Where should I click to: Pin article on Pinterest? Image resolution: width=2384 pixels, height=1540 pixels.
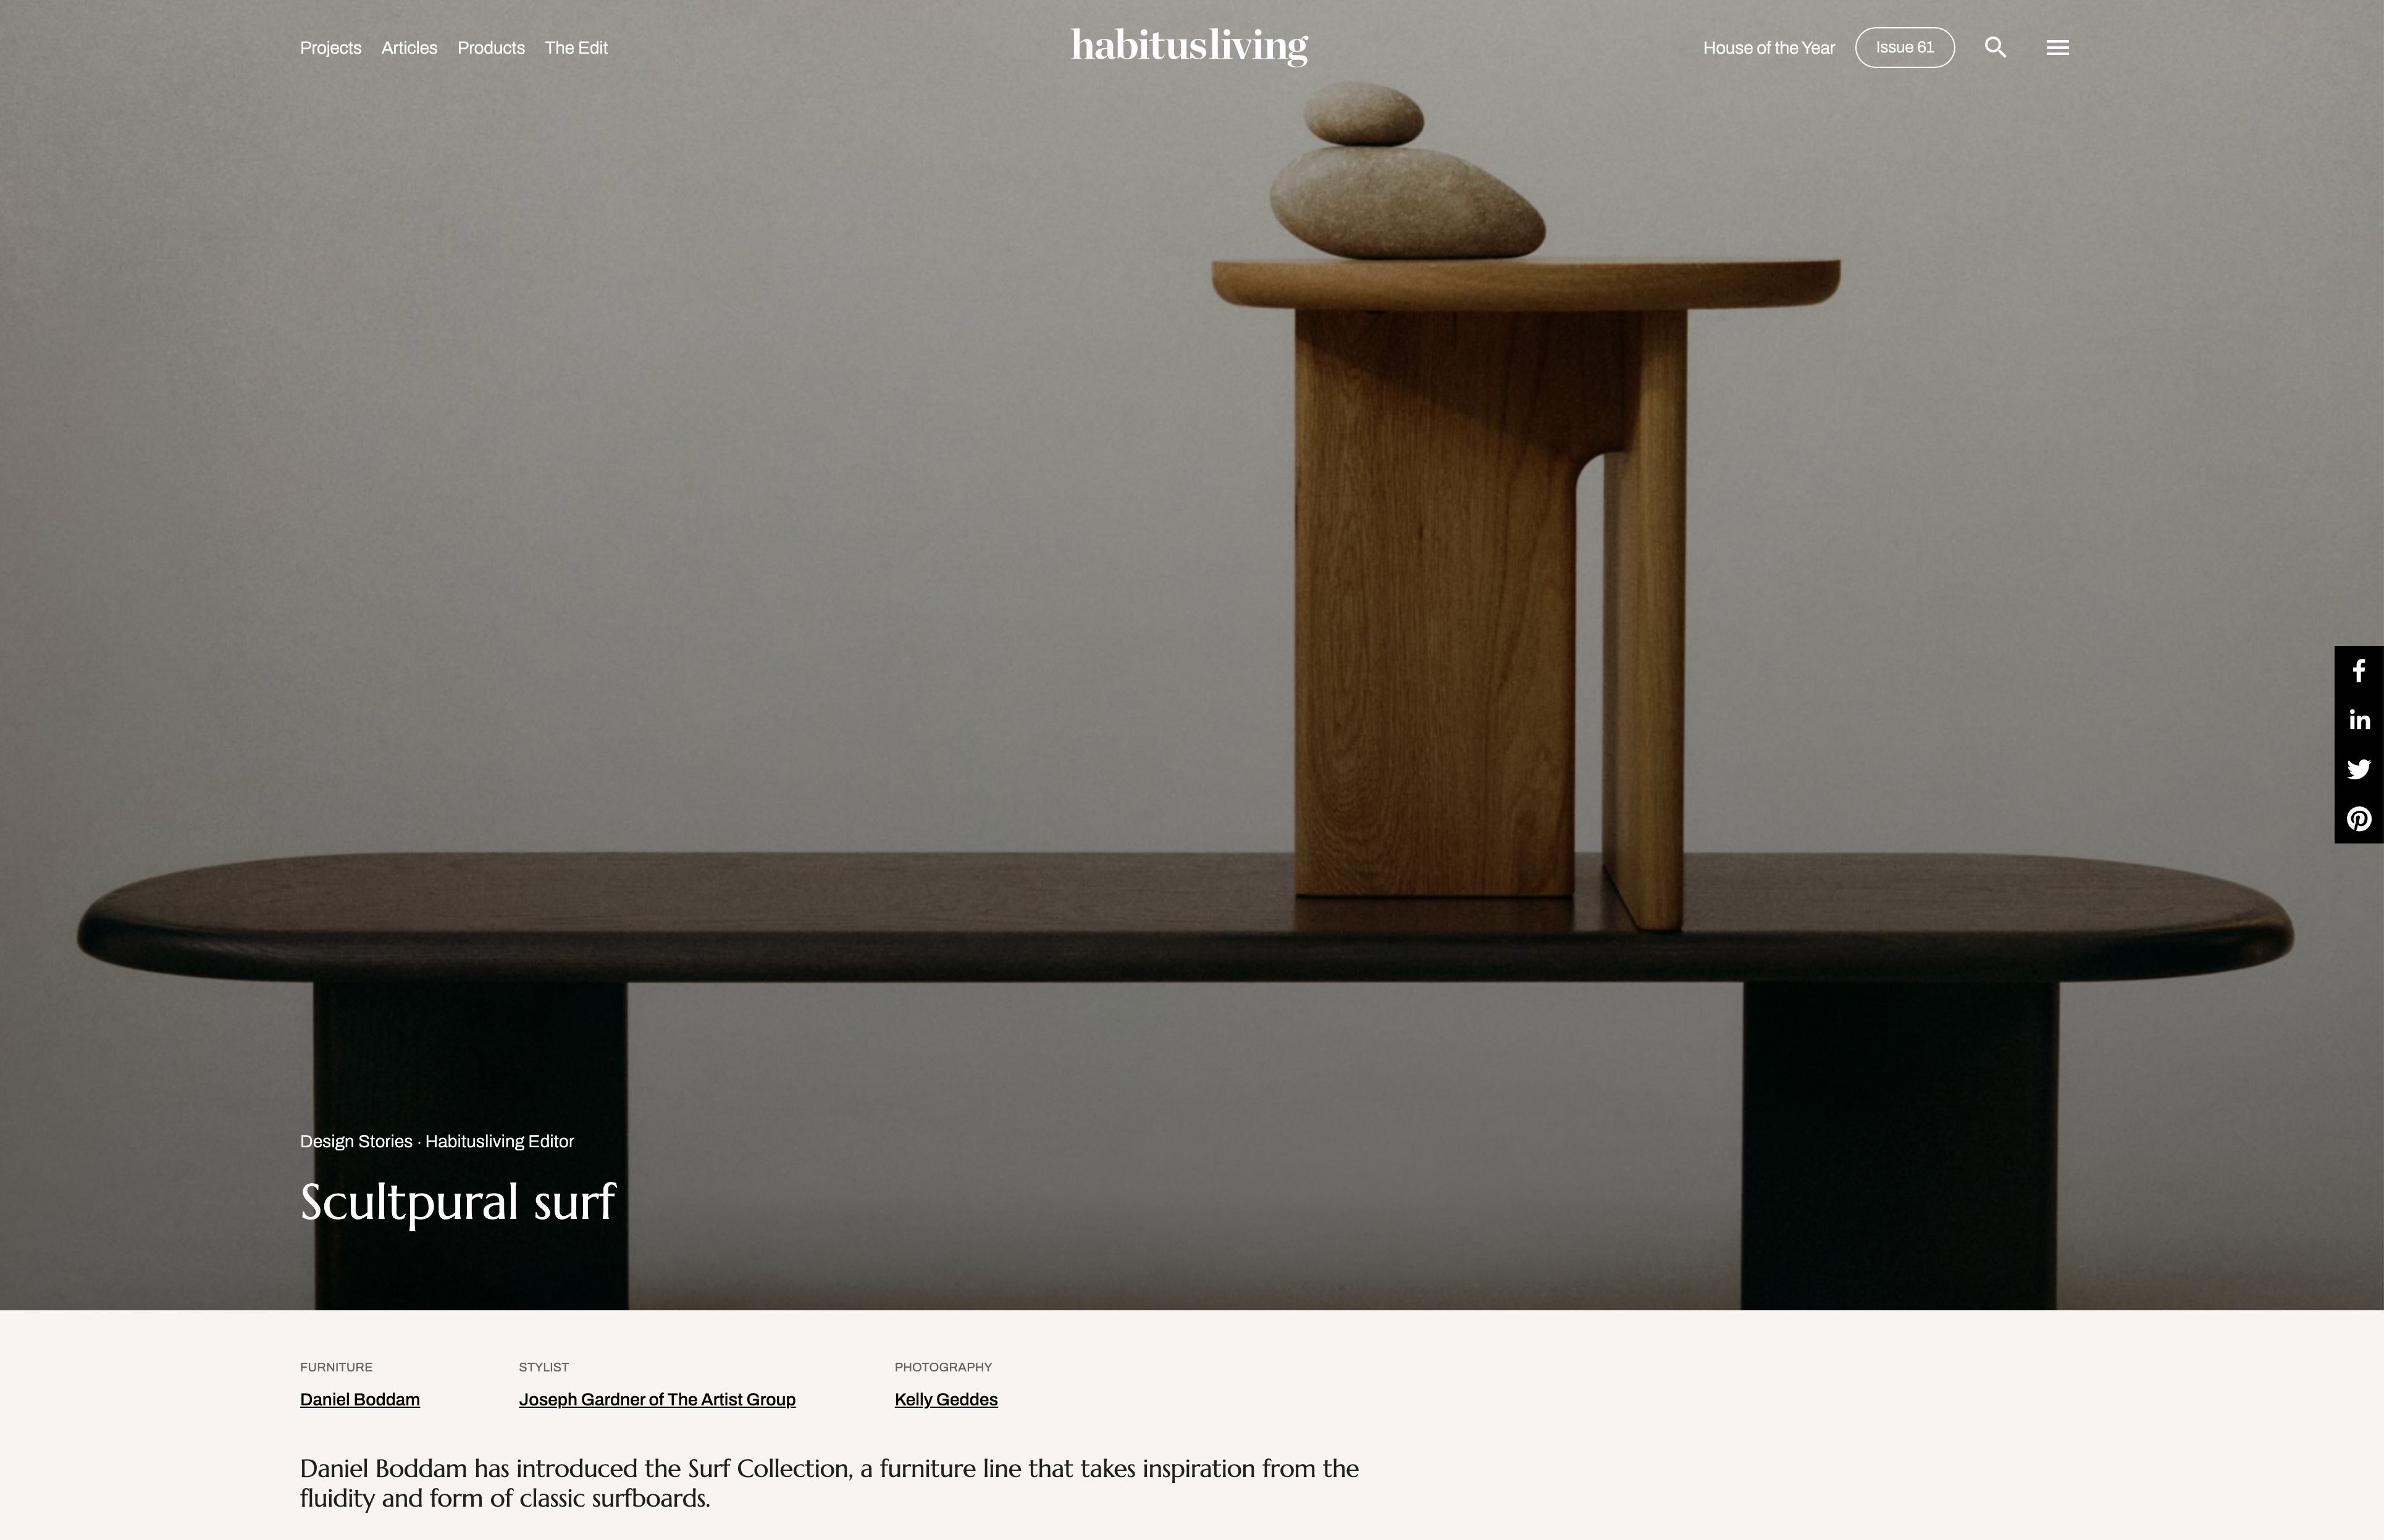[x=2359, y=819]
